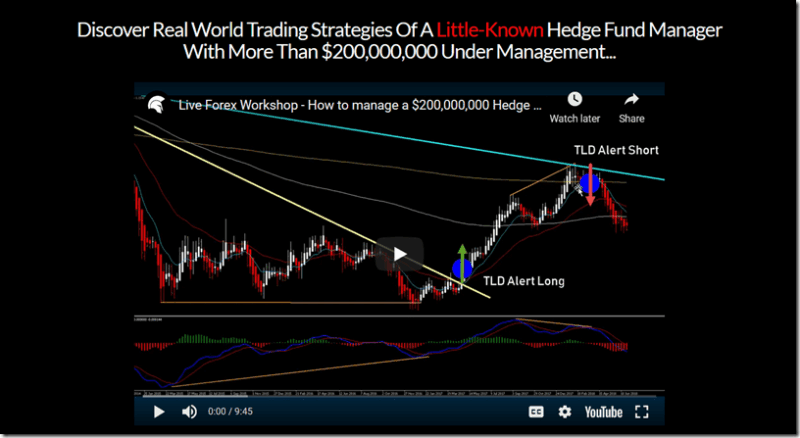Image resolution: width=800 pixels, height=438 pixels.
Task: Click the channel helmet avatar icon
Action: (x=157, y=103)
